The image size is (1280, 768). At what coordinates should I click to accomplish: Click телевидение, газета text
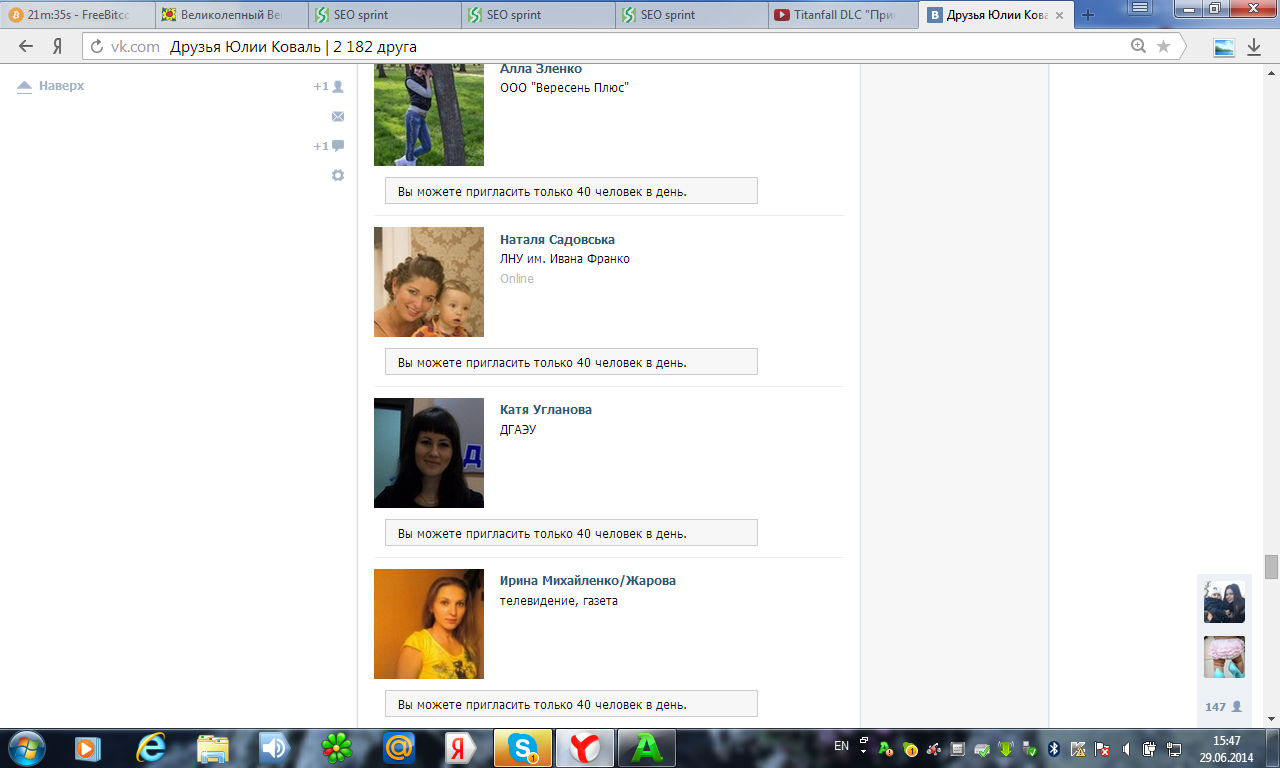coord(559,601)
